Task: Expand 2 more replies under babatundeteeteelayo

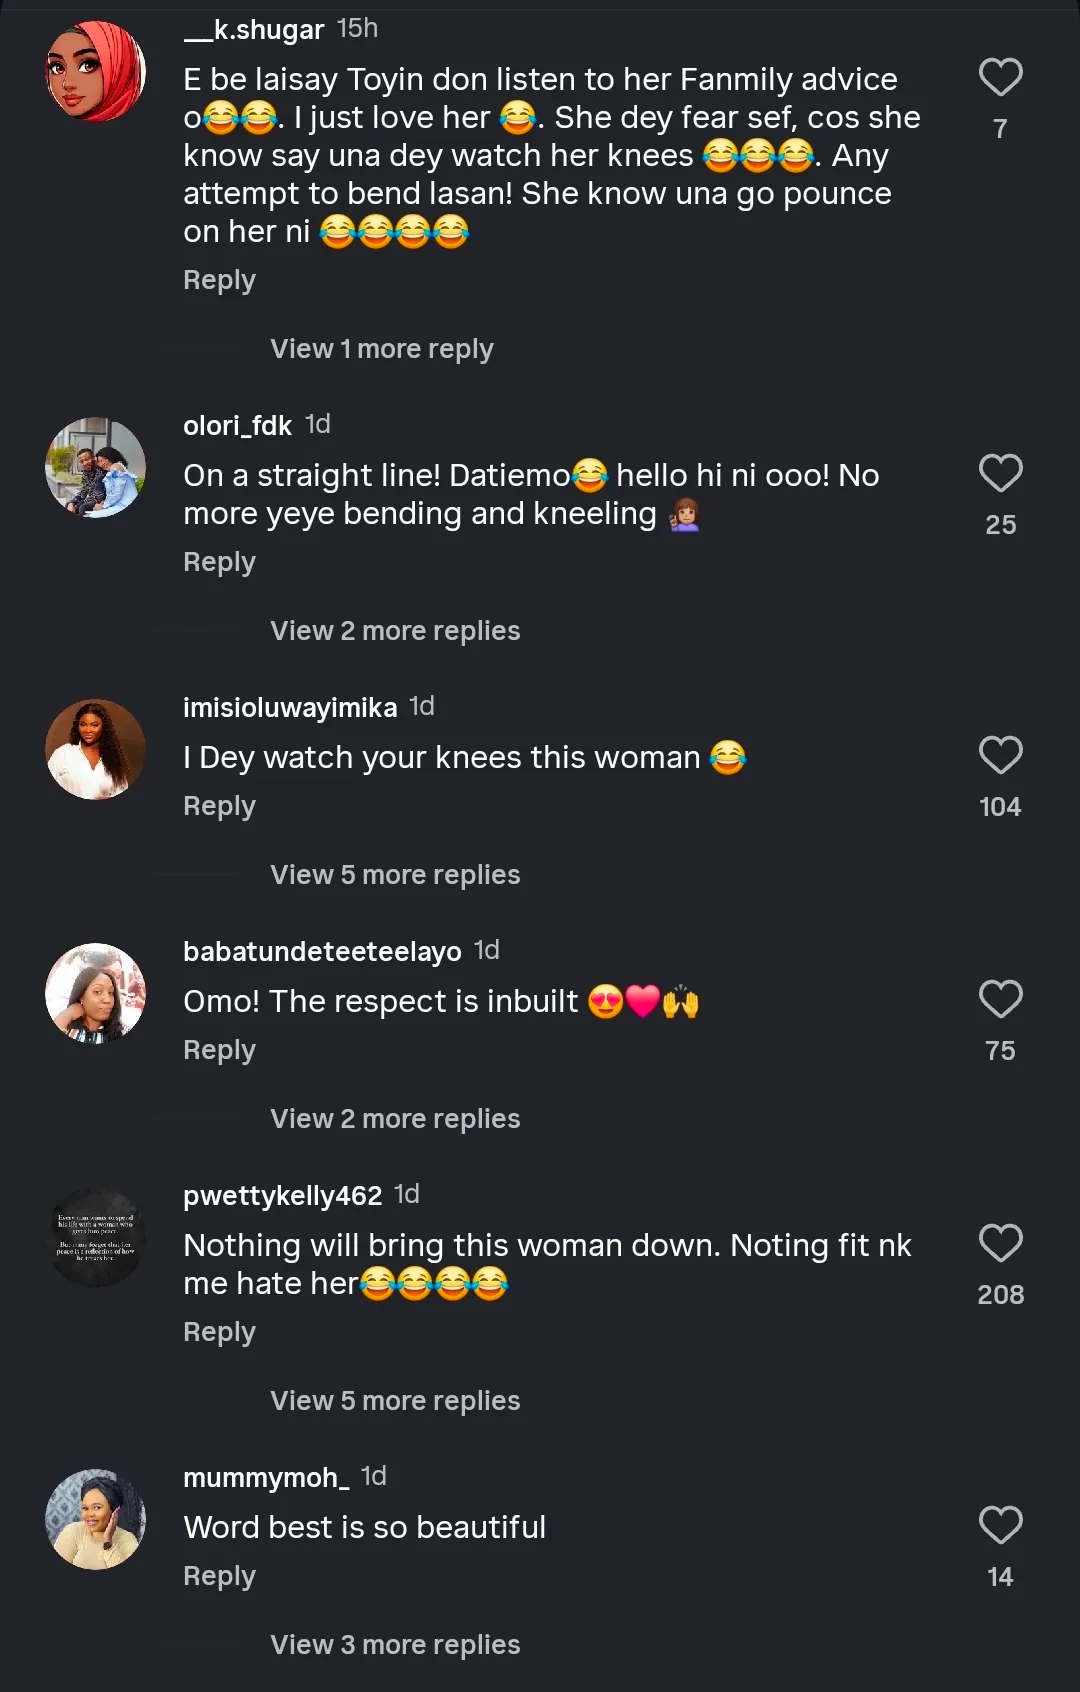Action: click(395, 1119)
